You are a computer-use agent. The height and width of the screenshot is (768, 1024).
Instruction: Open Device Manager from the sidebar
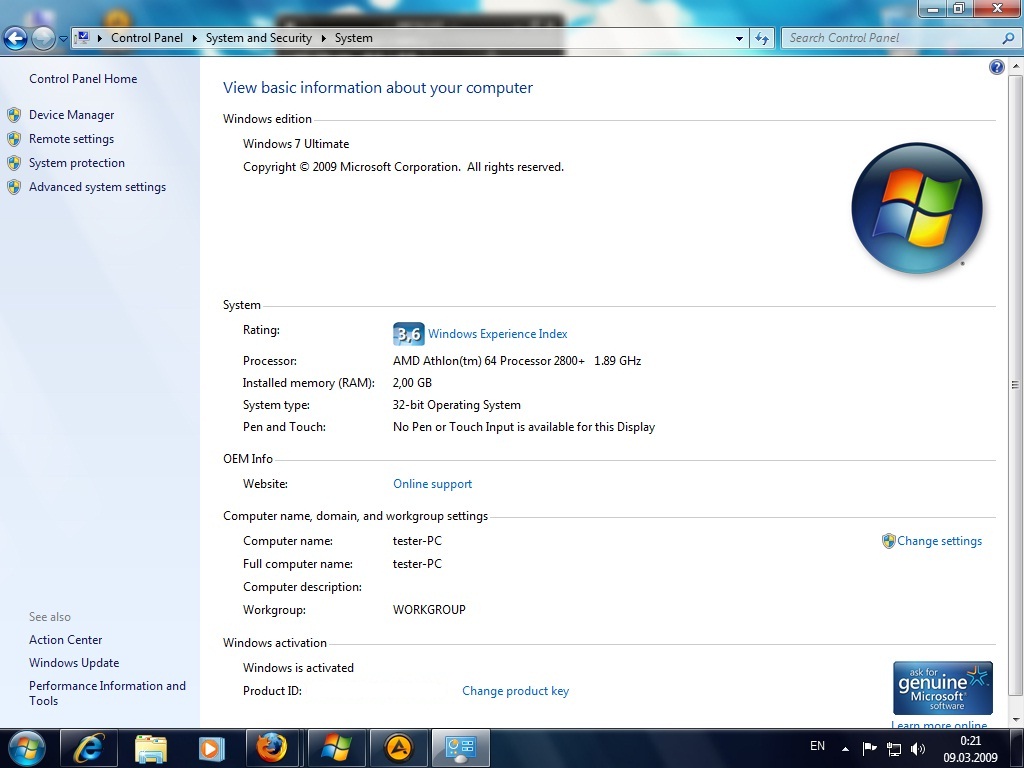[x=71, y=115]
